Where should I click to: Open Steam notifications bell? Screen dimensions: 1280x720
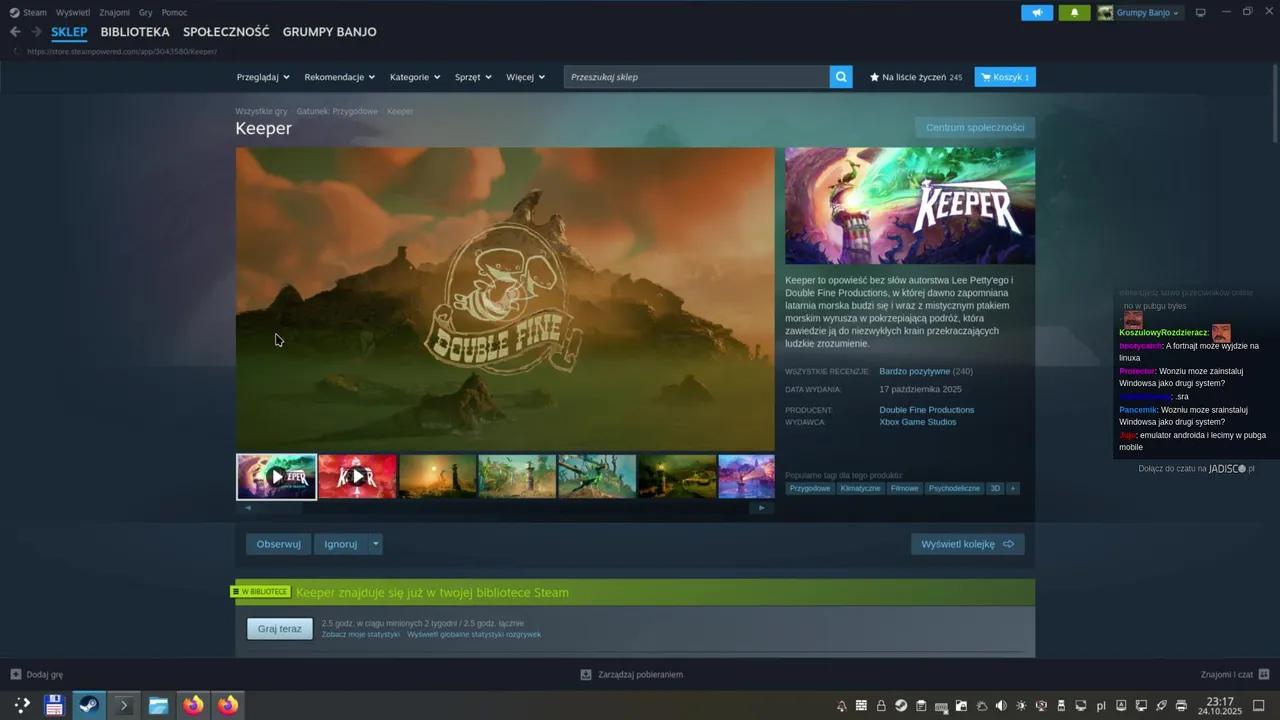point(1074,13)
